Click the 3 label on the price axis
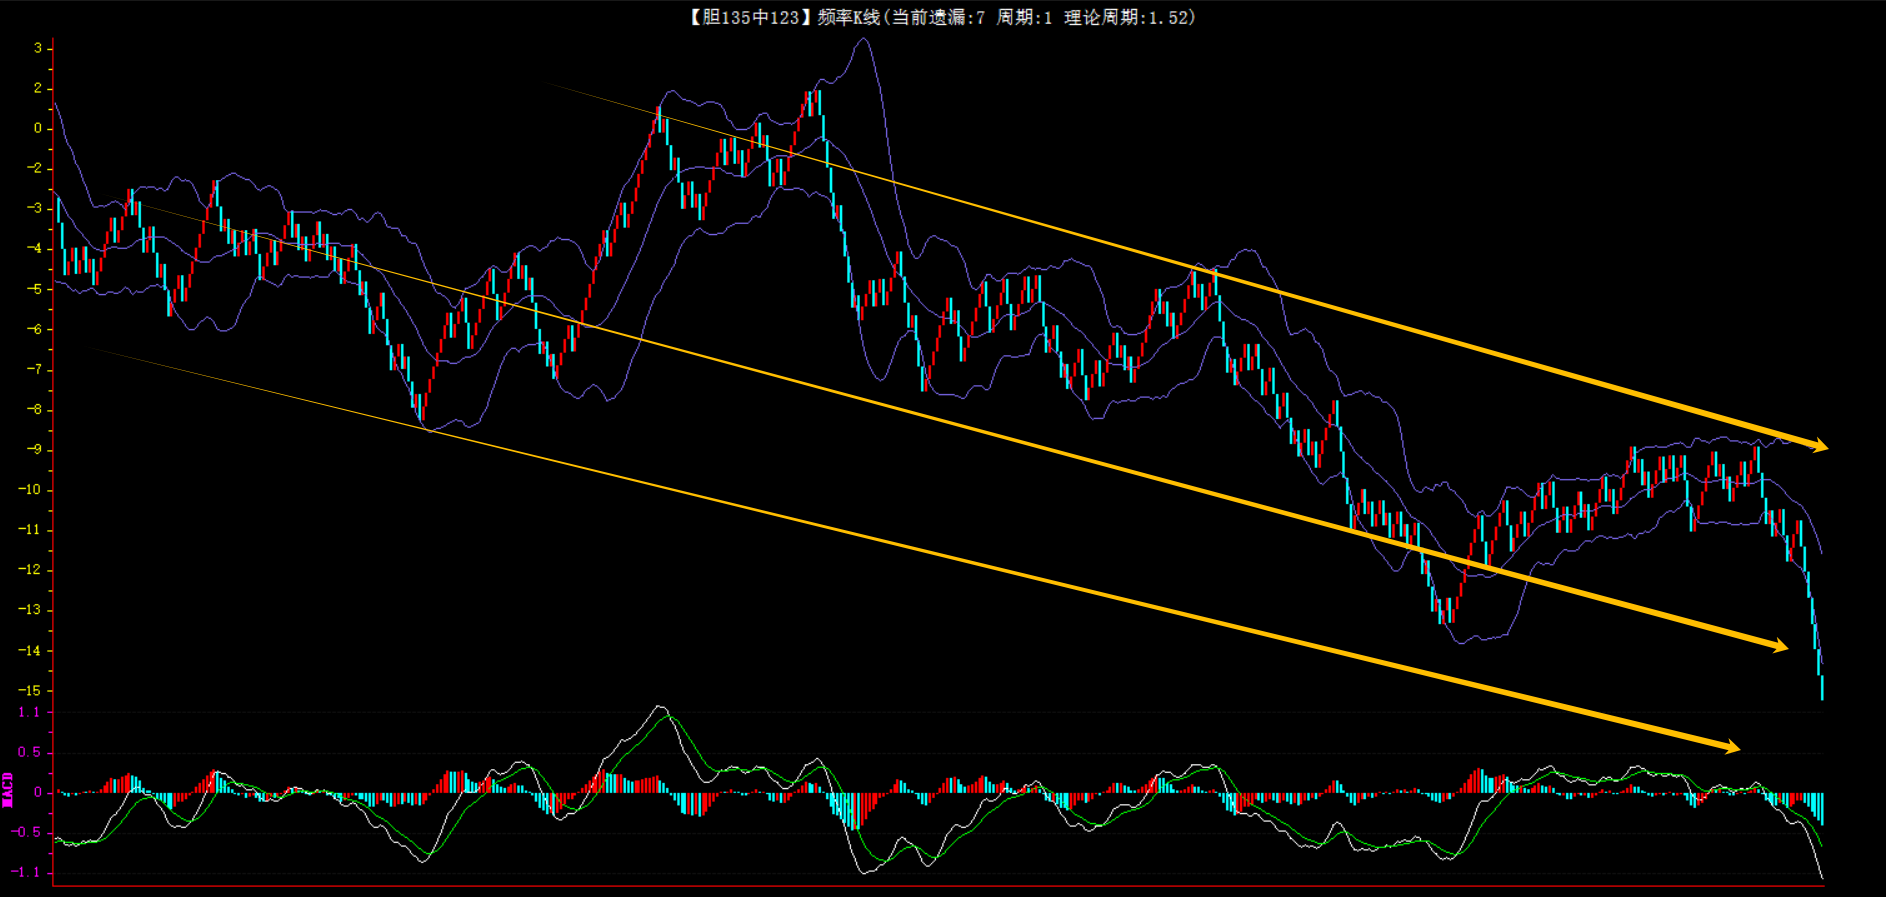The height and width of the screenshot is (897, 1886). [38, 48]
